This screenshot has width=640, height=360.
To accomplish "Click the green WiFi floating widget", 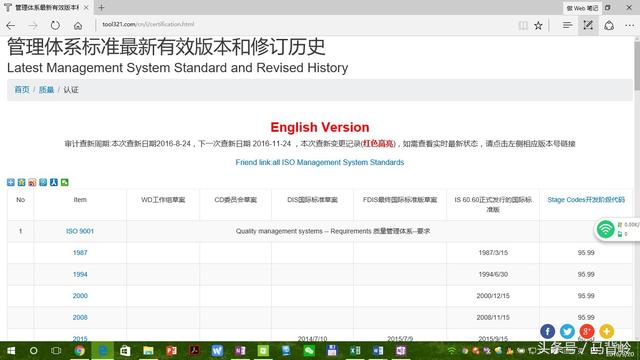I will [x=605, y=229].
